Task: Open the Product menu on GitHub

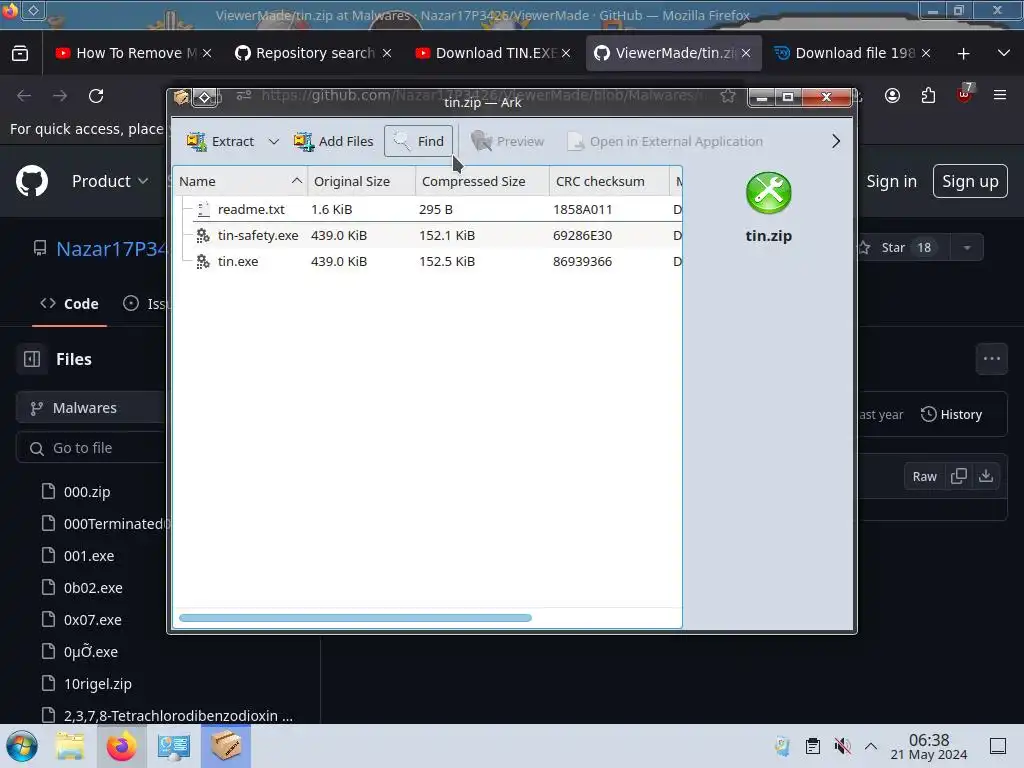Action: pyautogui.click(x=110, y=181)
